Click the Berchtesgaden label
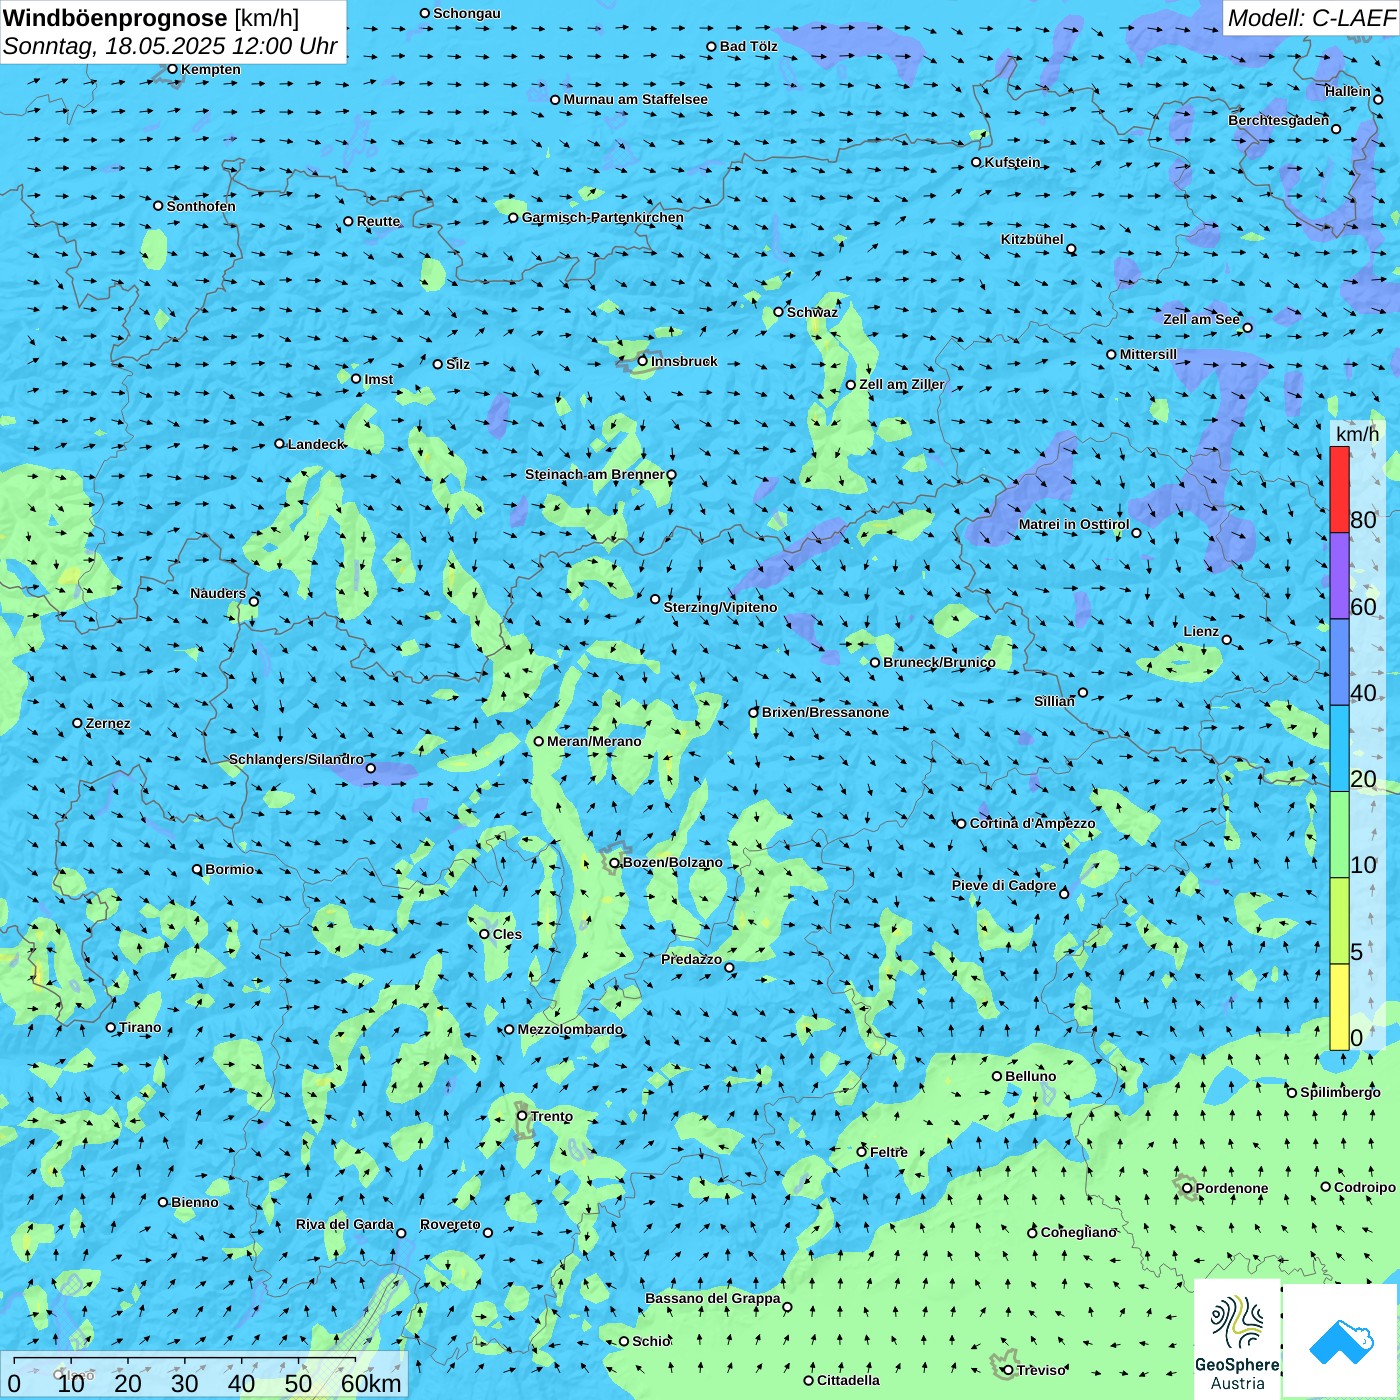 pos(1278,120)
